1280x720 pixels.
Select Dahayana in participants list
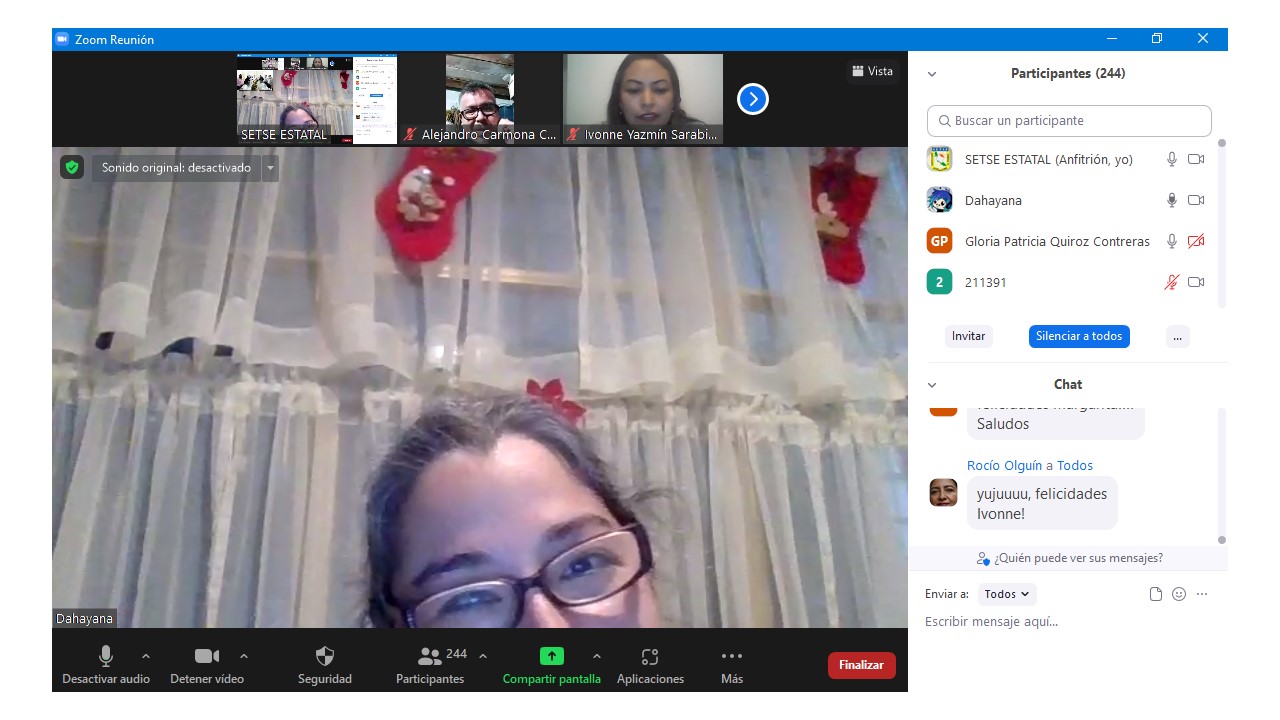(x=1067, y=200)
